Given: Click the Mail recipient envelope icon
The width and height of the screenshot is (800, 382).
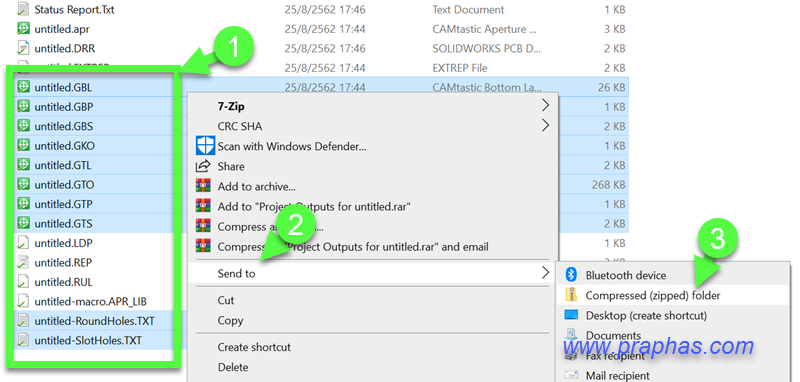Looking at the screenshot, I should pos(571,375).
